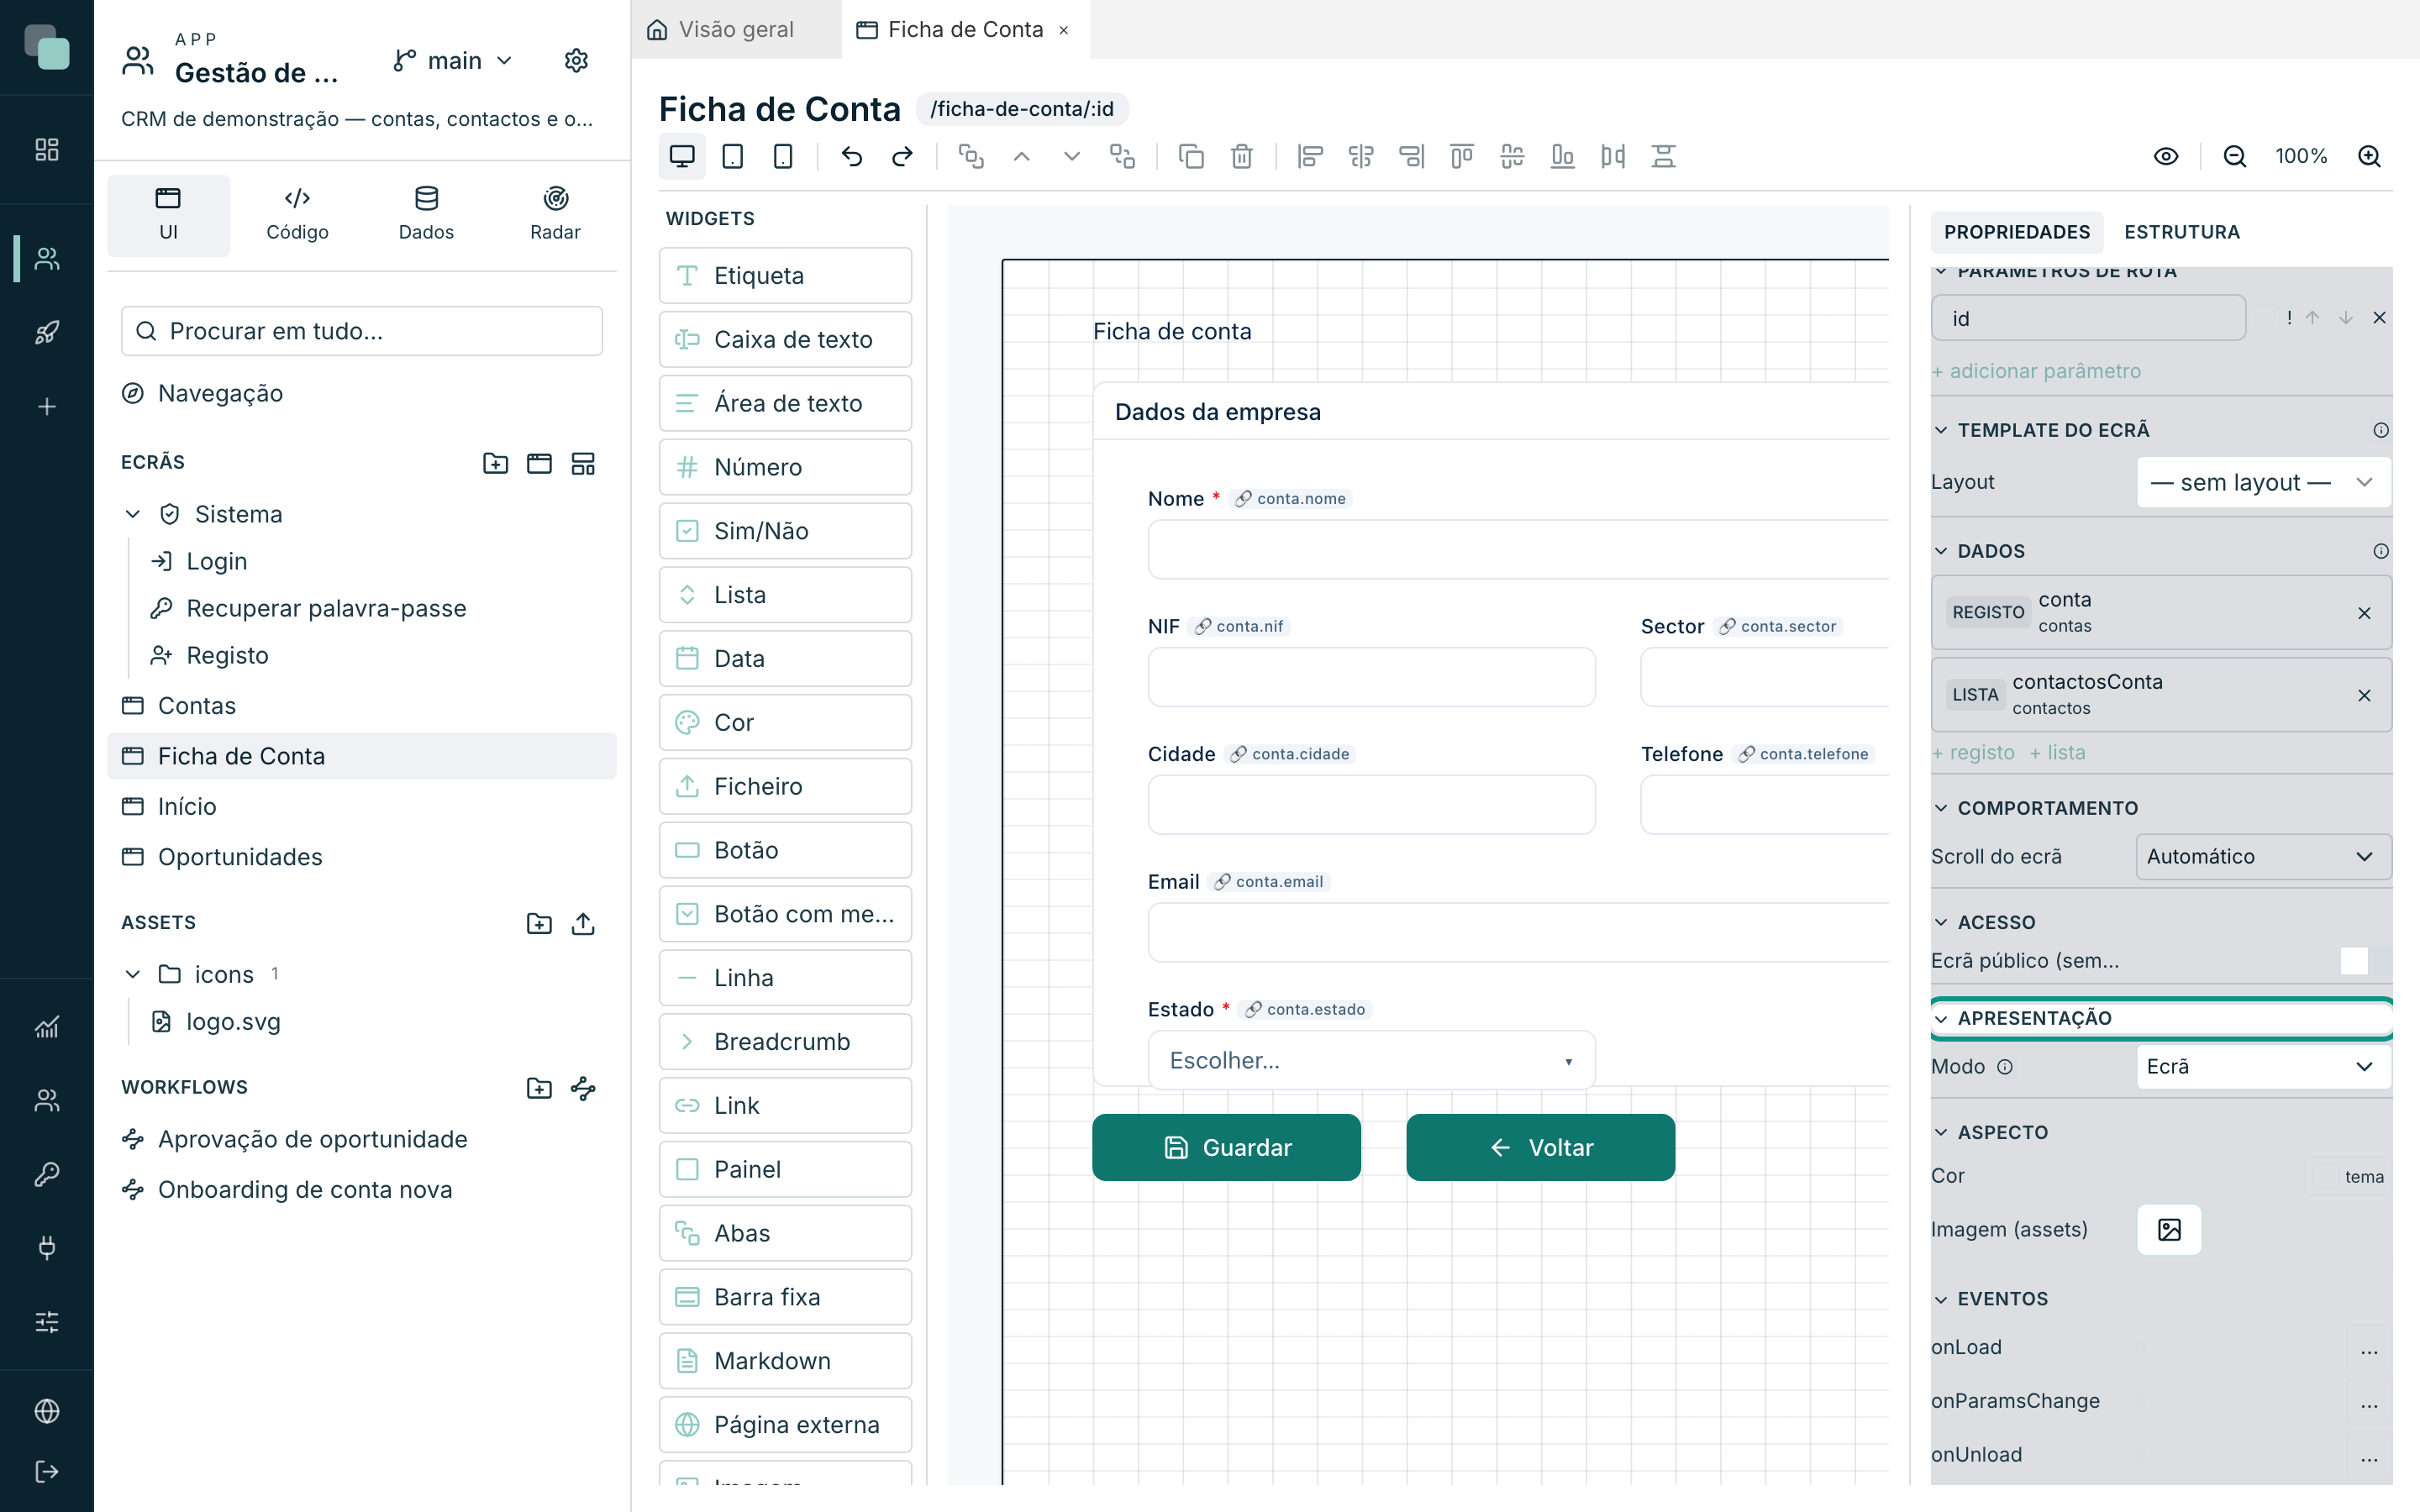Click the Nome input field
Viewport: 2420px width, 1512px height.
point(1518,549)
